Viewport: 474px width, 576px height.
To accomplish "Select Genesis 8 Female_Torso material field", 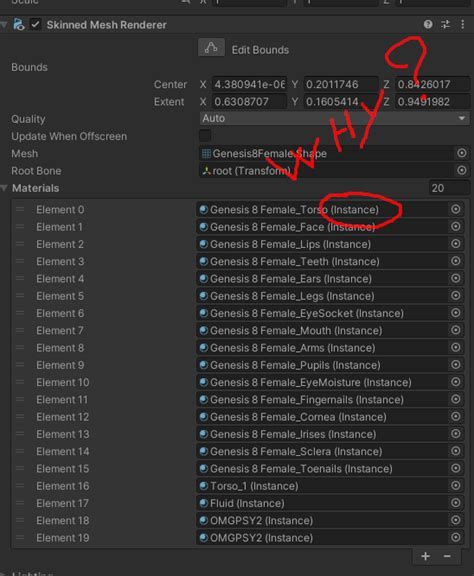I will (322, 209).
